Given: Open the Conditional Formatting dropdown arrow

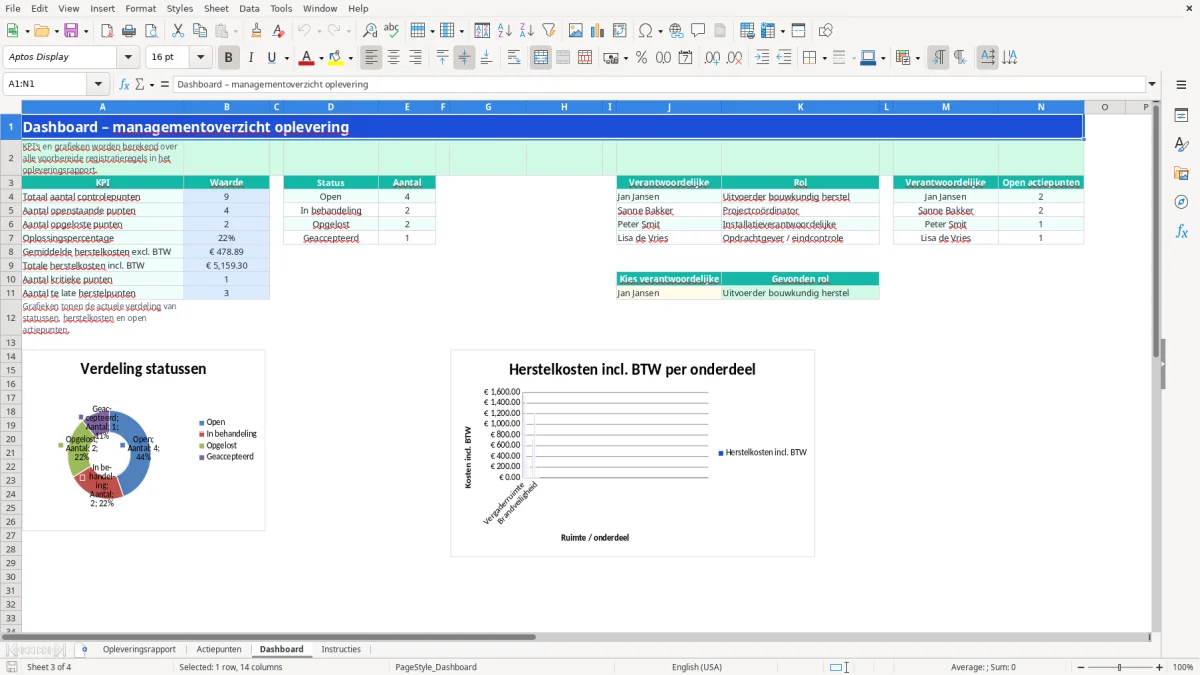Looking at the screenshot, I should click(917, 58).
